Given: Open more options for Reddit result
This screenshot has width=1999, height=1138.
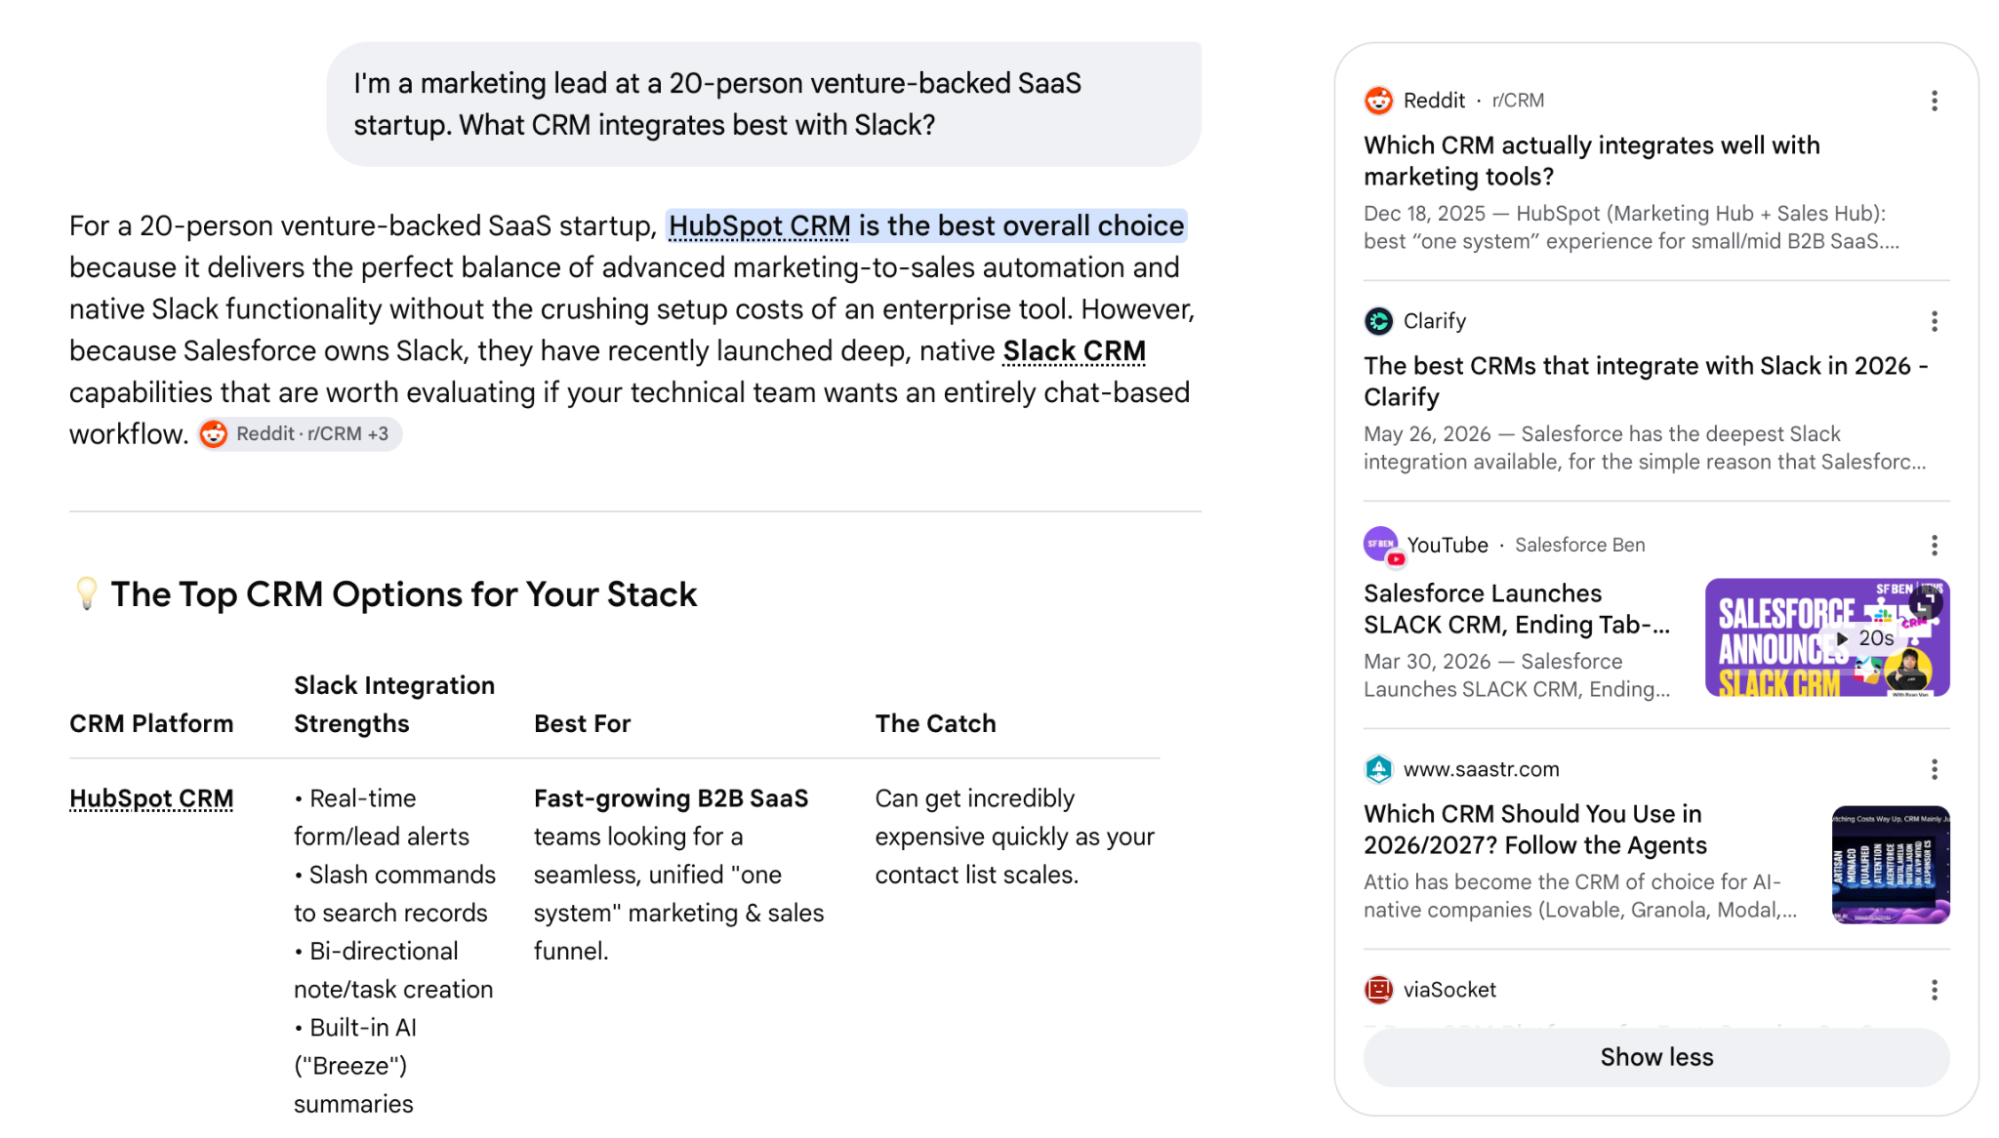Looking at the screenshot, I should pyautogui.click(x=1934, y=101).
